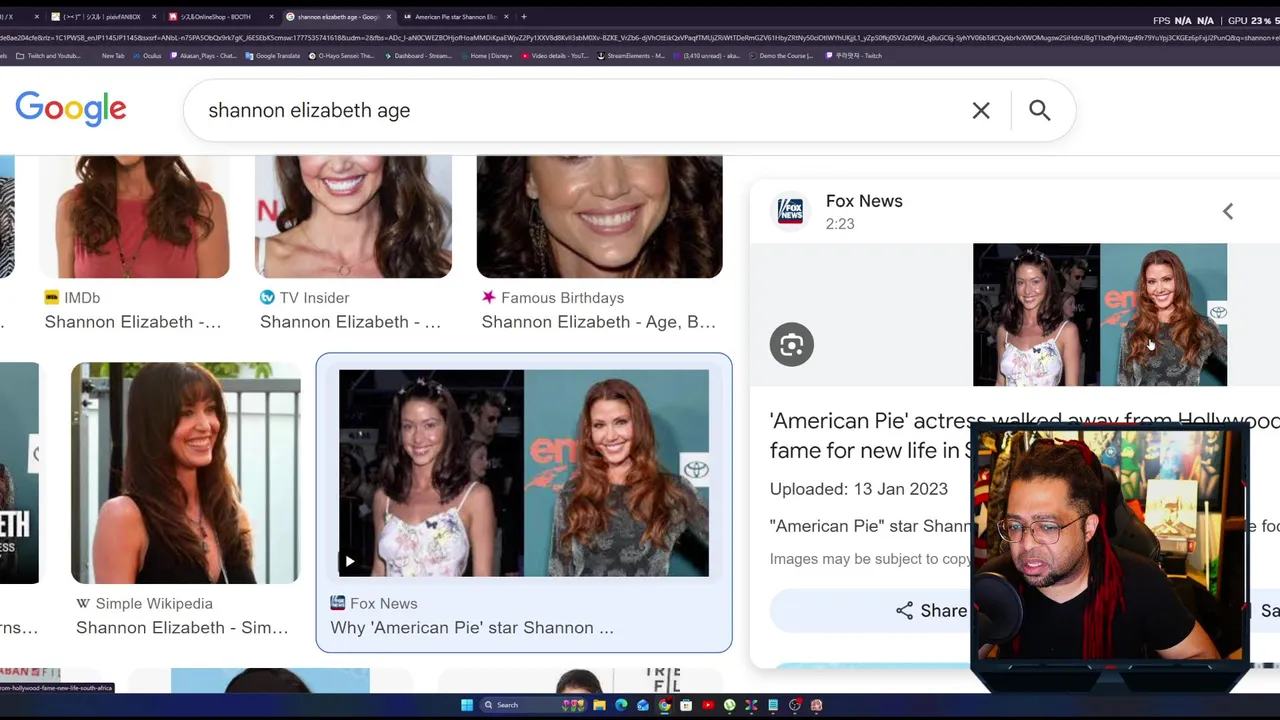The height and width of the screenshot is (720, 1280).
Task: Click the Chrome taskbar icon
Action: 665,705
